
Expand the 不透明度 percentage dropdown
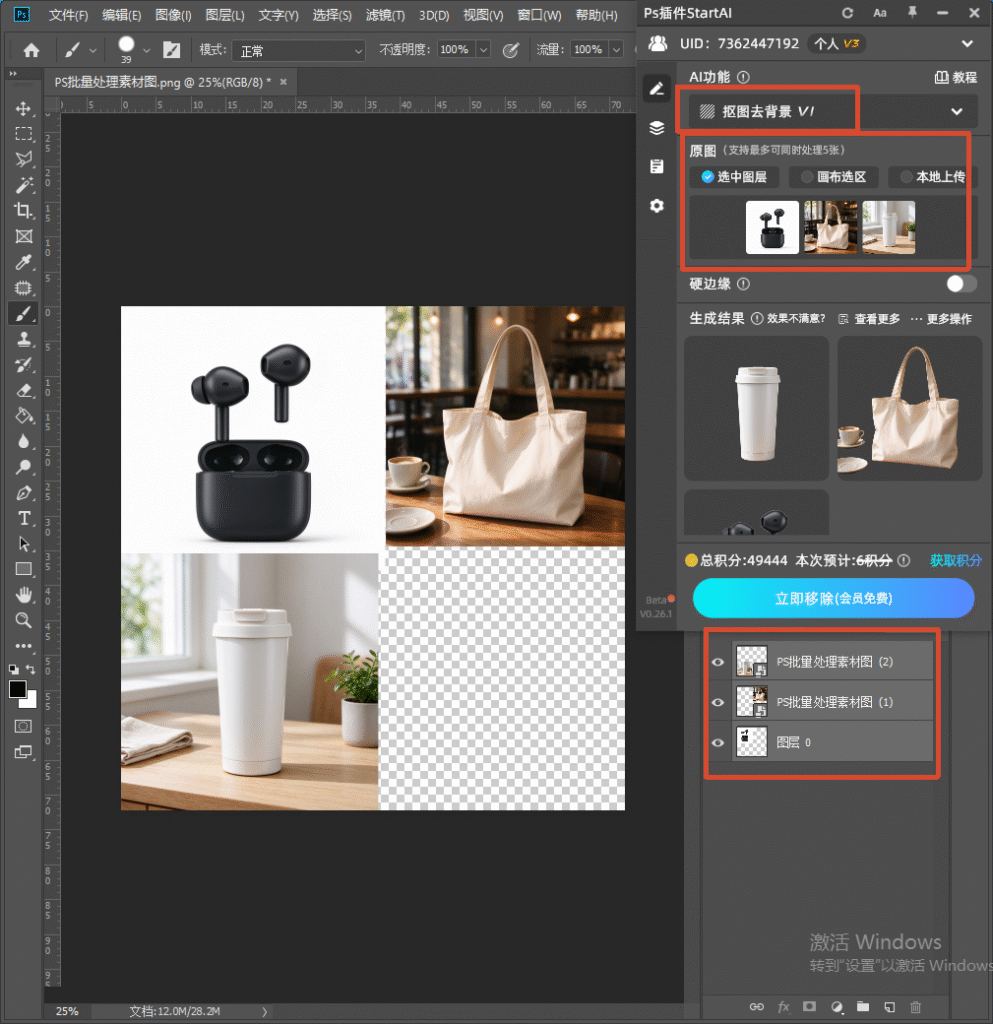(x=483, y=50)
